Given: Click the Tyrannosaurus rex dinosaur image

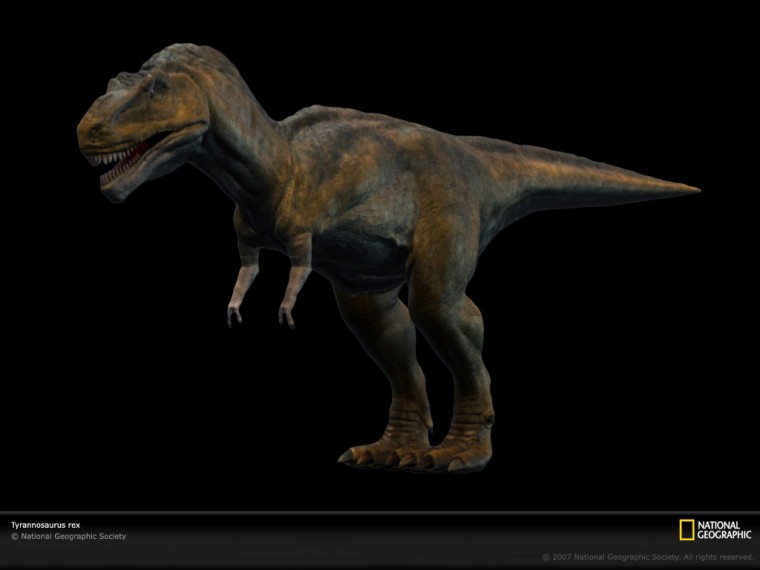Looking at the screenshot, I should 388,257.
